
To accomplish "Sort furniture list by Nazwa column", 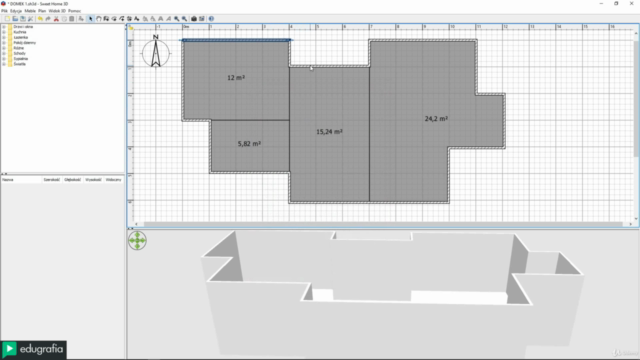I will [21, 180].
